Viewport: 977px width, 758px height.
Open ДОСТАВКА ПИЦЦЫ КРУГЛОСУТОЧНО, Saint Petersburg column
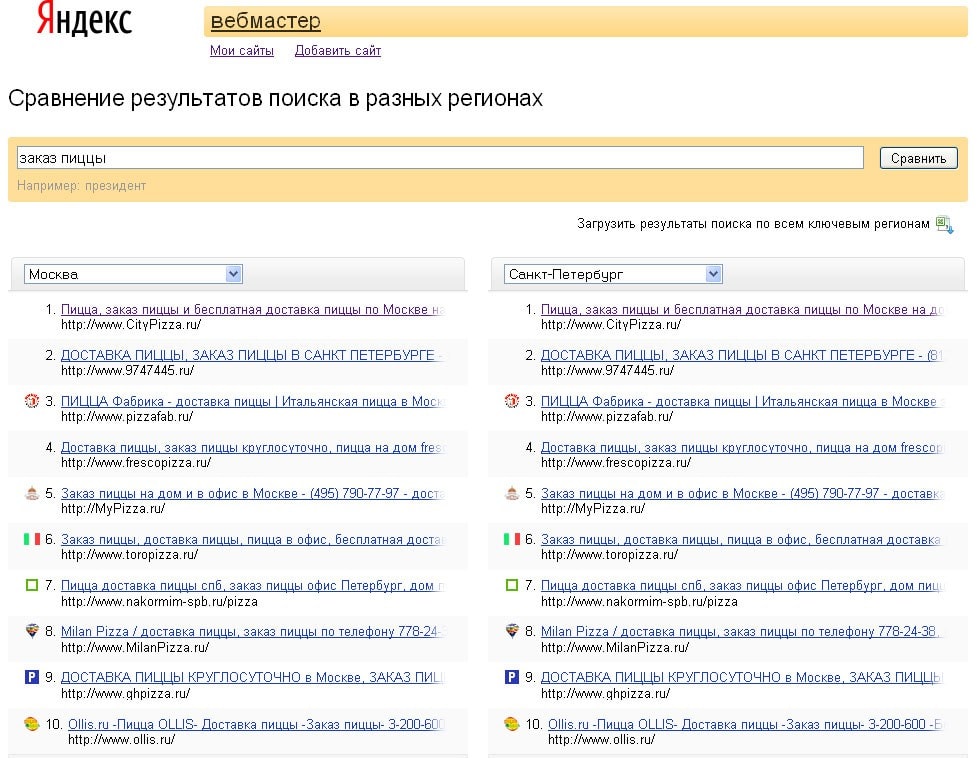(742, 677)
